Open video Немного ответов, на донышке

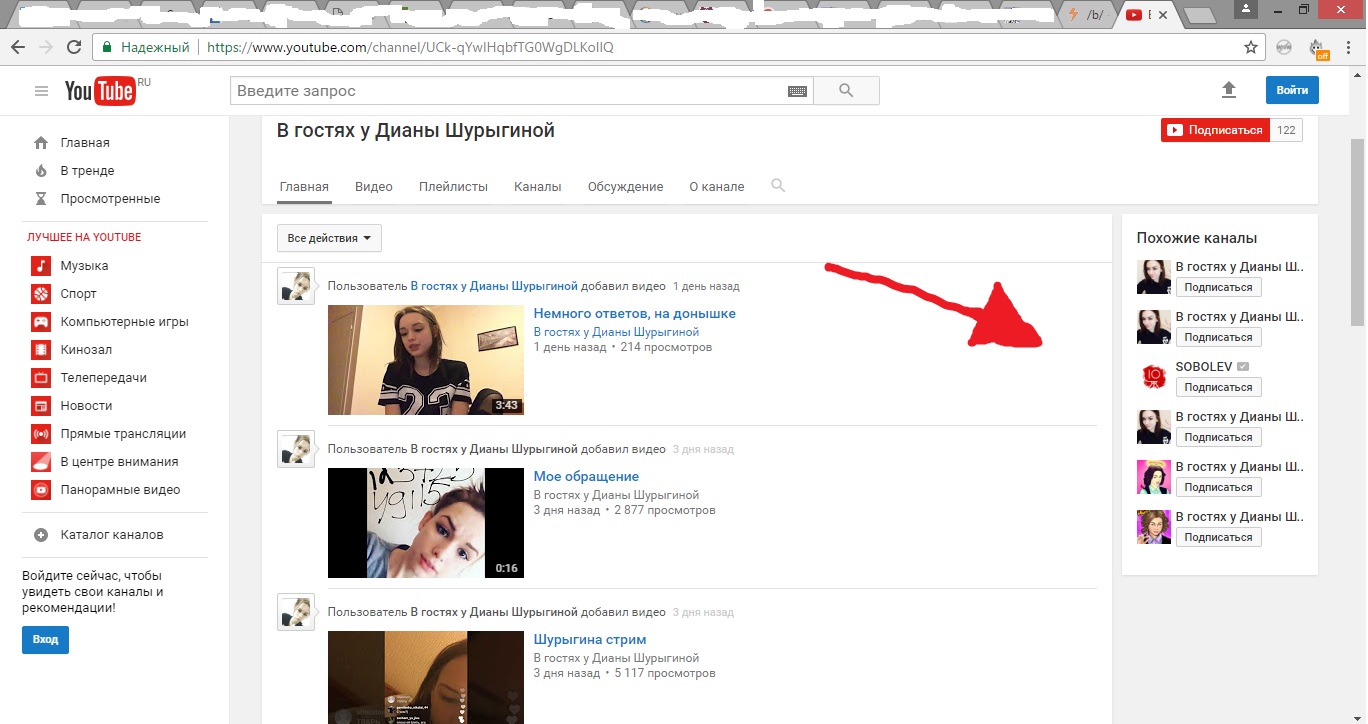(x=634, y=313)
